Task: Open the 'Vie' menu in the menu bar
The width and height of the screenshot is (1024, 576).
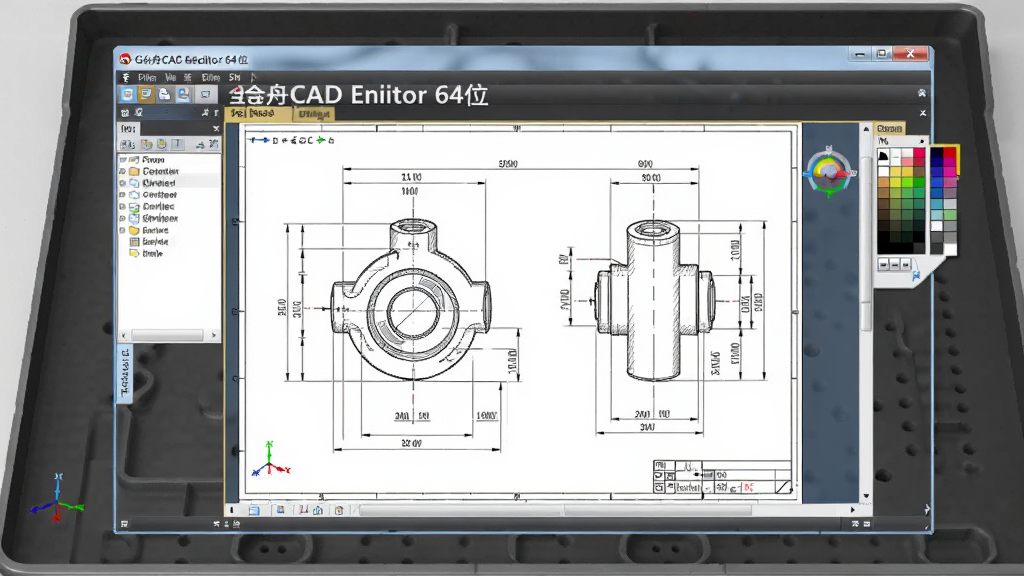Action: (170, 78)
